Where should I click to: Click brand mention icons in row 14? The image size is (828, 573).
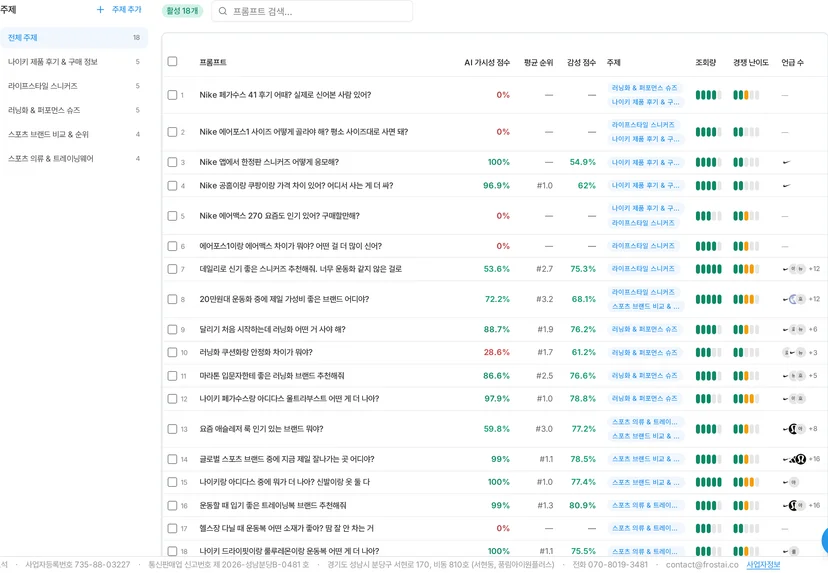point(794,459)
